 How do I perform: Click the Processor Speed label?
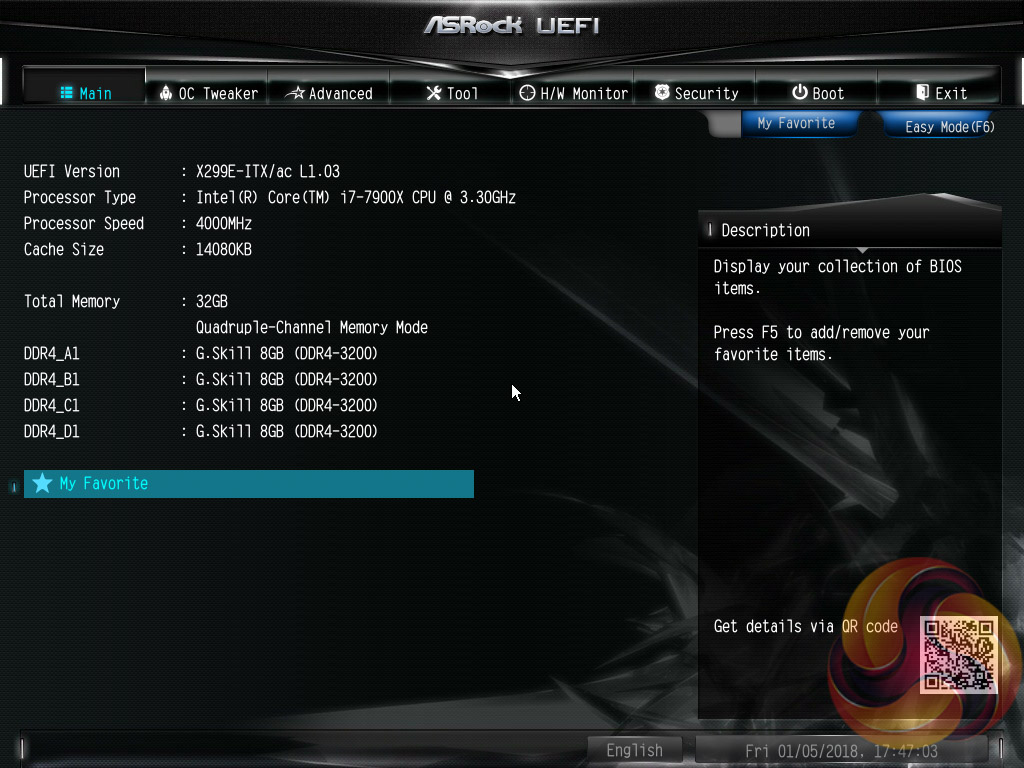[84, 224]
